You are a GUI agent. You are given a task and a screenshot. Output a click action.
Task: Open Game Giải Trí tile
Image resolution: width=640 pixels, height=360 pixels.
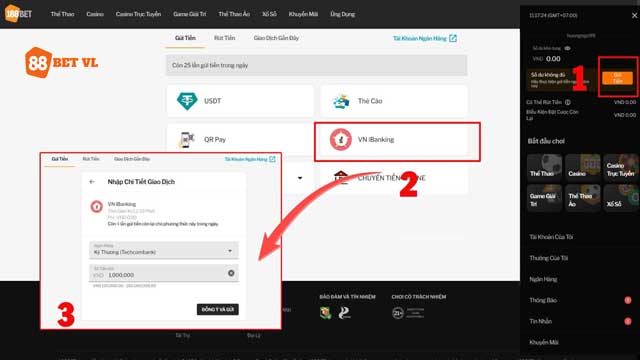click(x=544, y=198)
